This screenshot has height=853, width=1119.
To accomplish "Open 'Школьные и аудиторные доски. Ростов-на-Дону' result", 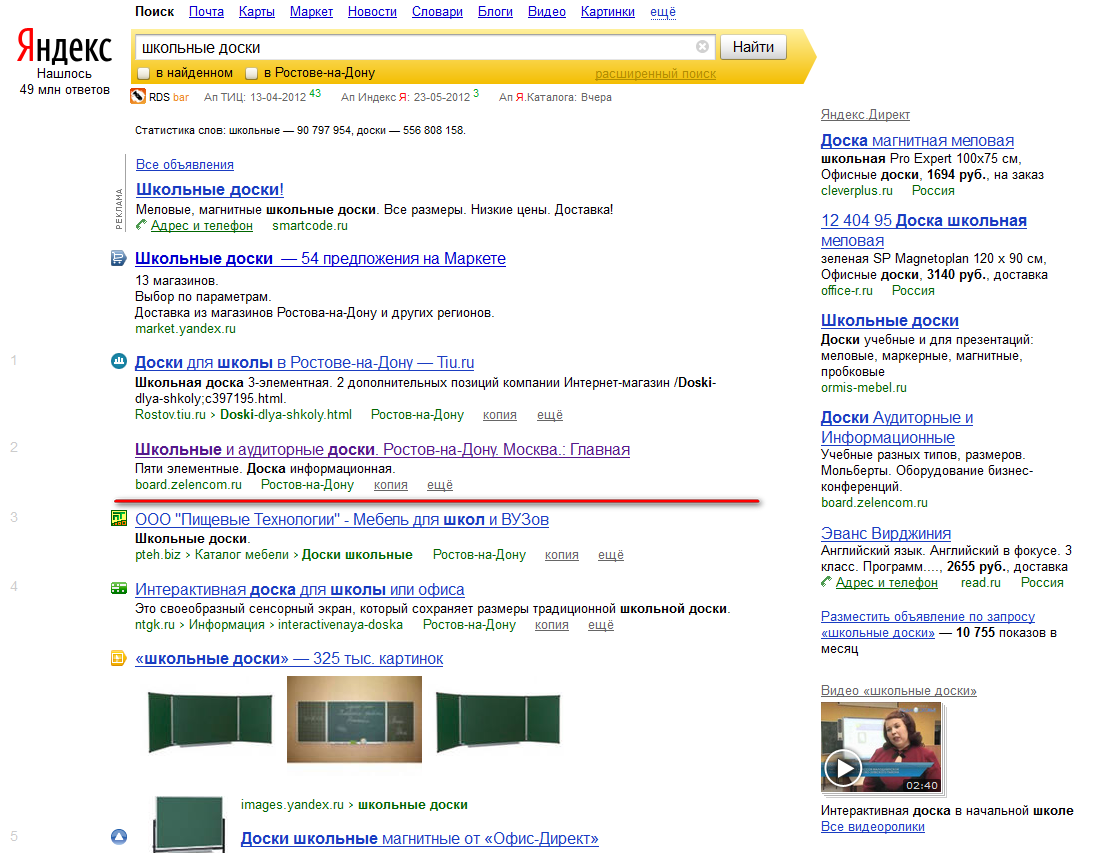I will coord(383,449).
